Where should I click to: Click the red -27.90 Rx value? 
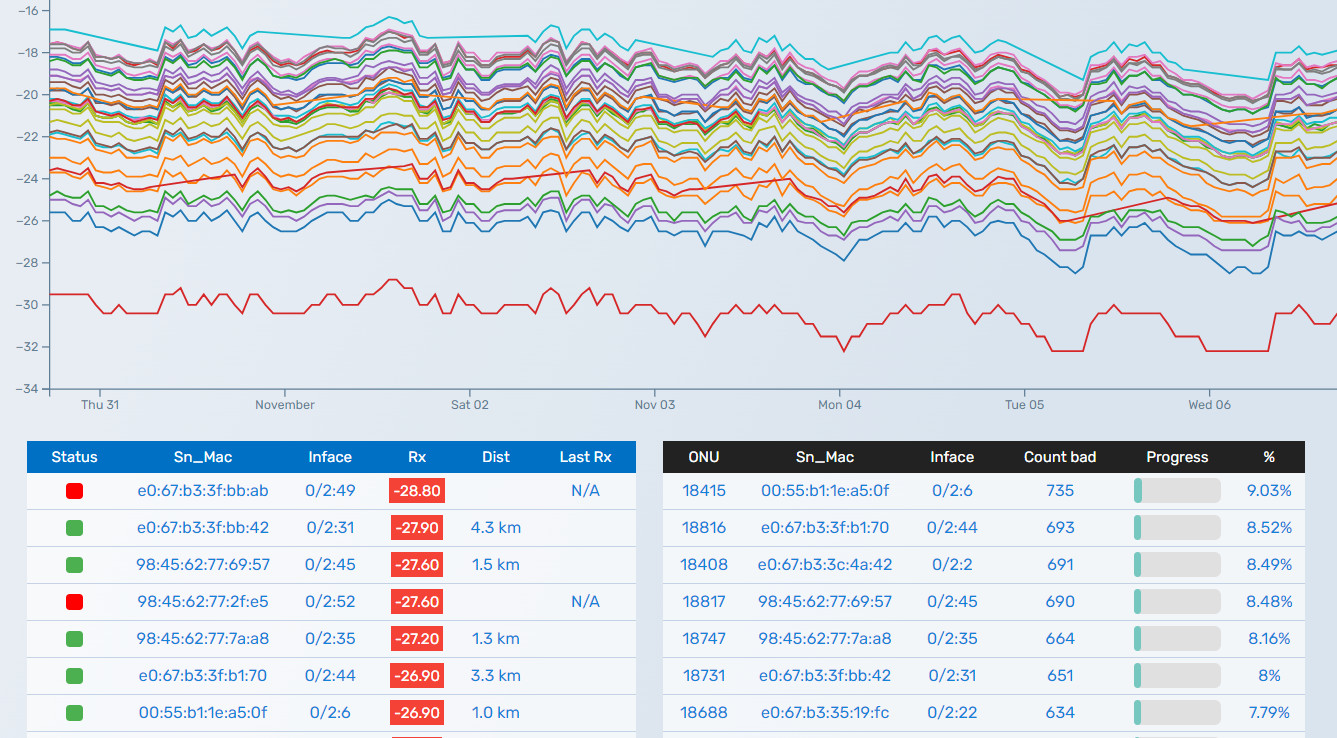(417, 528)
